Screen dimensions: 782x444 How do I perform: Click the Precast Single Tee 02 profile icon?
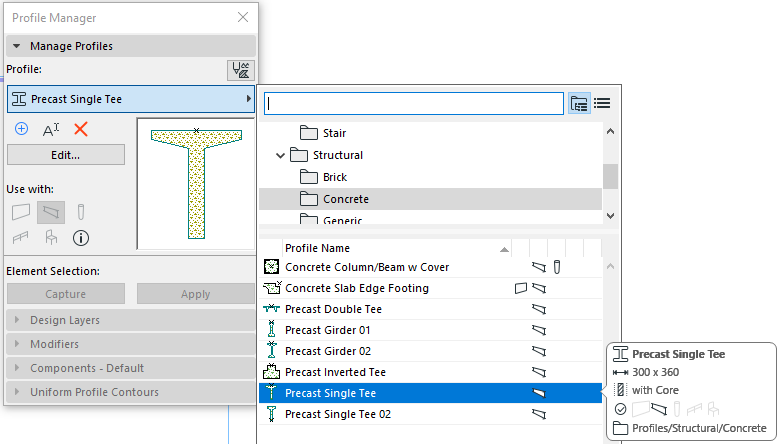(271, 414)
